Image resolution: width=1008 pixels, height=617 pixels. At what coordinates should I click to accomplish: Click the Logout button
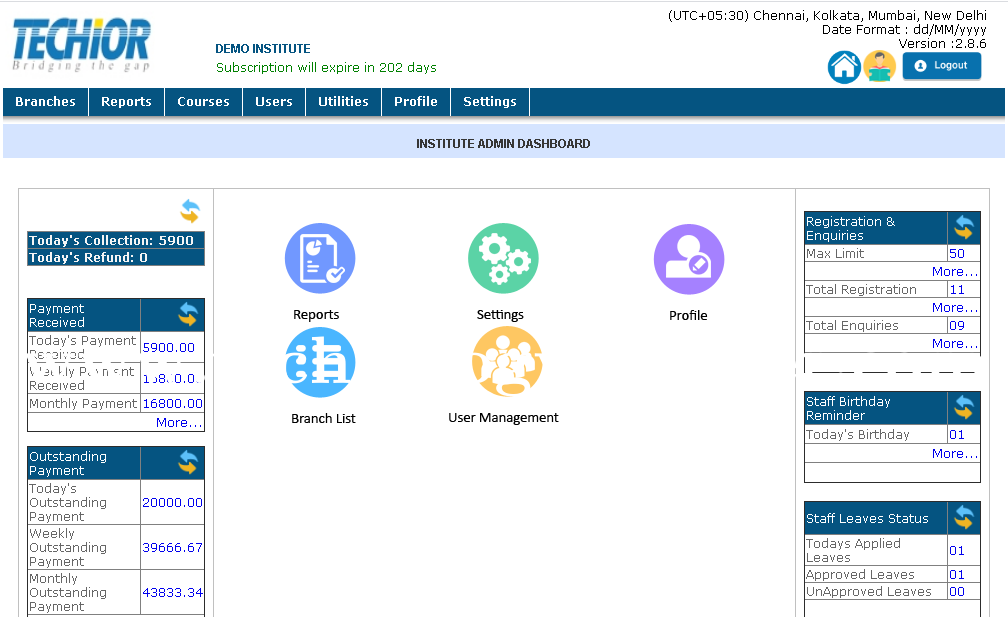coord(942,66)
